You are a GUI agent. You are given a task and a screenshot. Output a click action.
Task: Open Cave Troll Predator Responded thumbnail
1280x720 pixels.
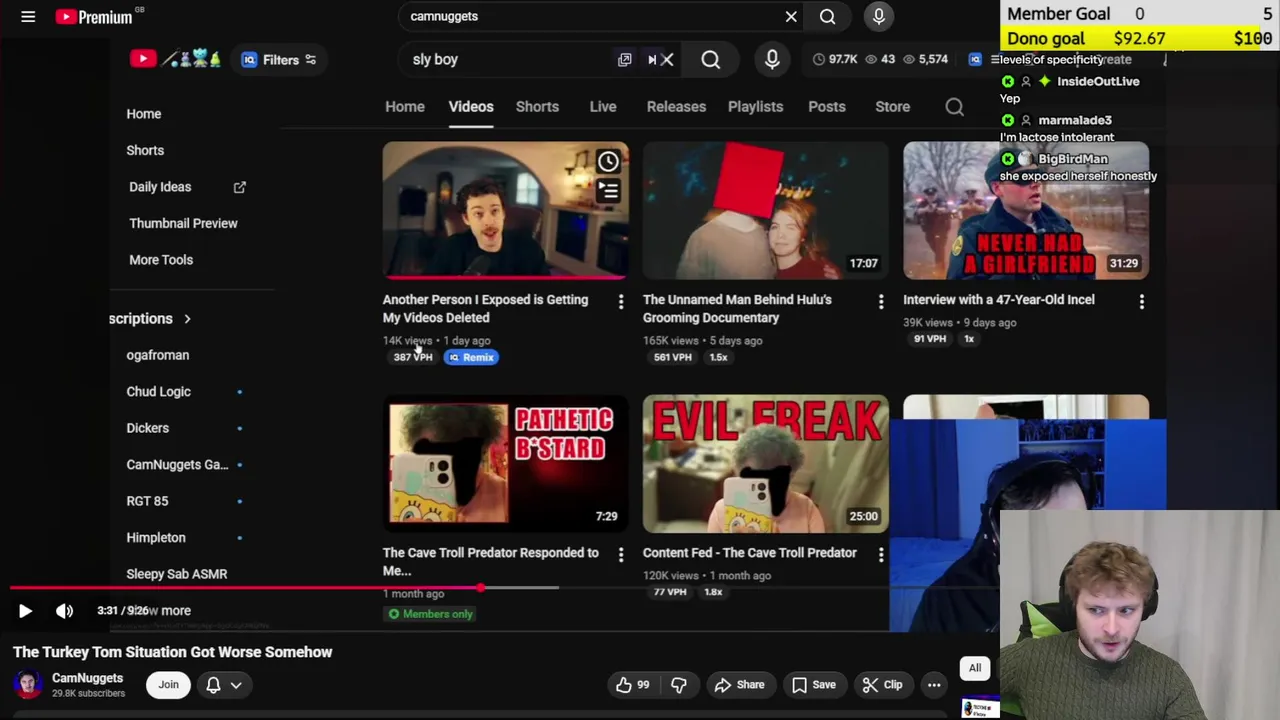[x=505, y=464]
